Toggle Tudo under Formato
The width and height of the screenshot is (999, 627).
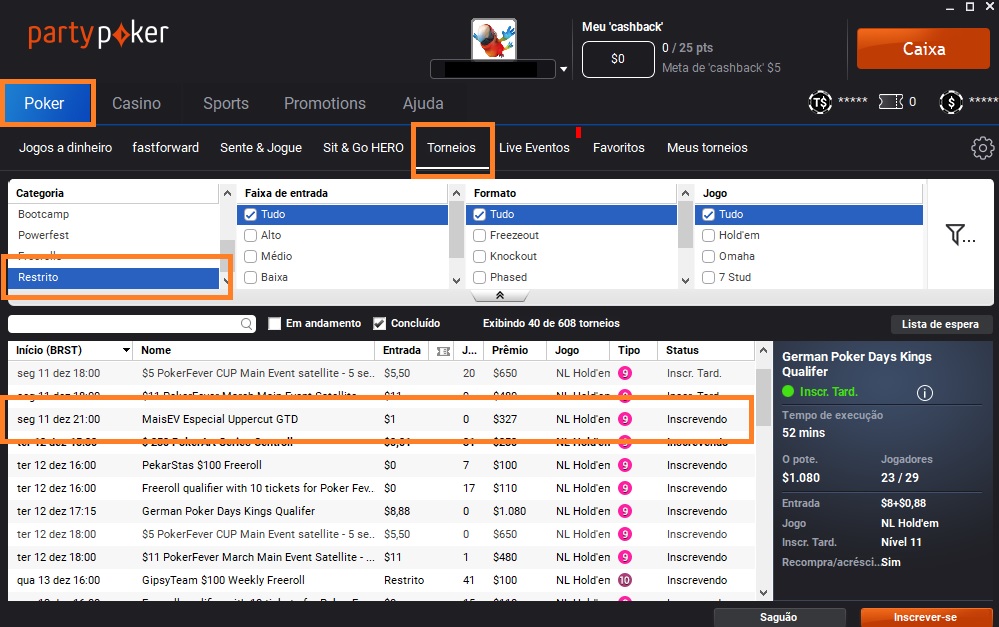click(479, 215)
